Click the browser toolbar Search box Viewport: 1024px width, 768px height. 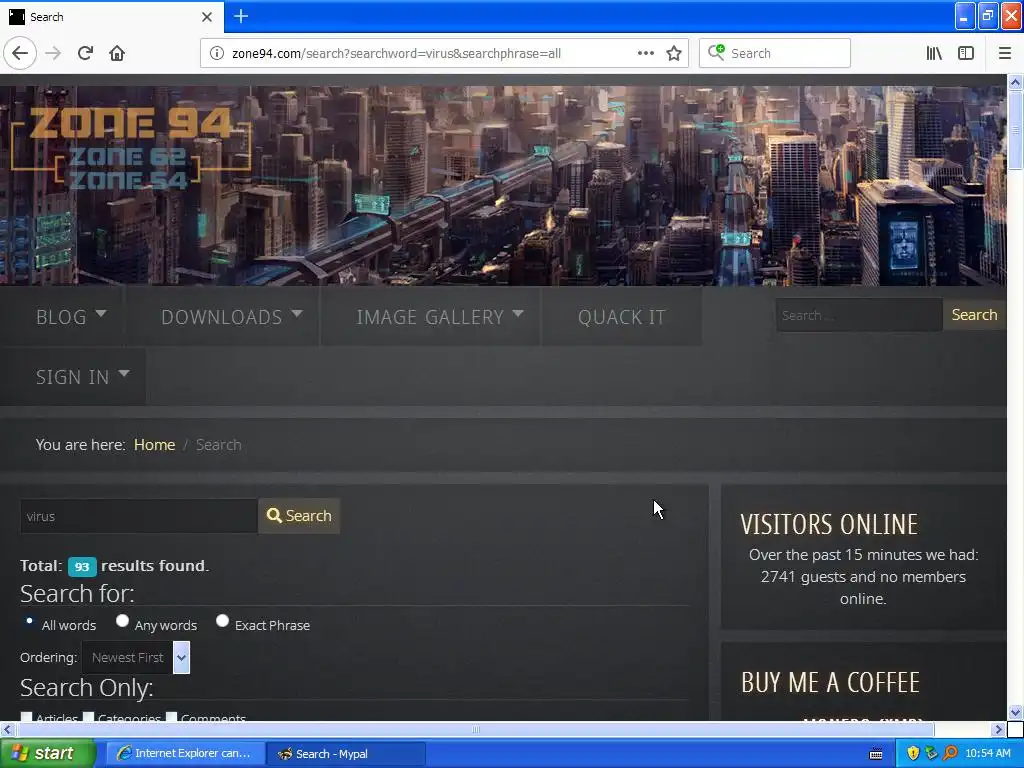point(775,53)
